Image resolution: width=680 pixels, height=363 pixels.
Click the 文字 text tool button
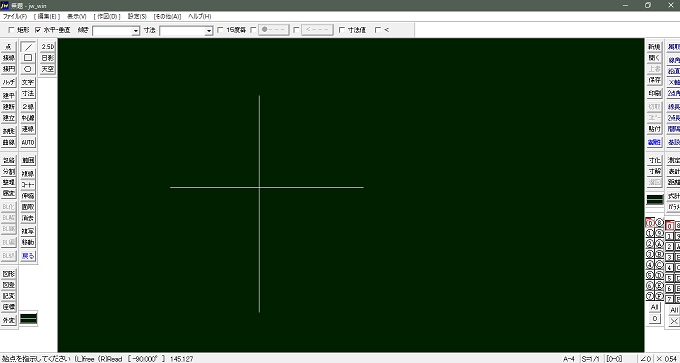(x=28, y=82)
